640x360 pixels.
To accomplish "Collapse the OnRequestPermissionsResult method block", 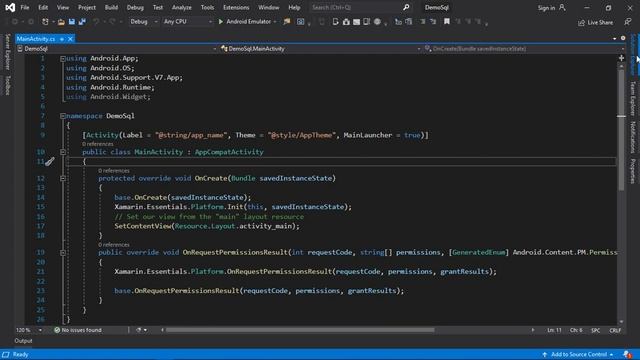I will tap(63, 253).
